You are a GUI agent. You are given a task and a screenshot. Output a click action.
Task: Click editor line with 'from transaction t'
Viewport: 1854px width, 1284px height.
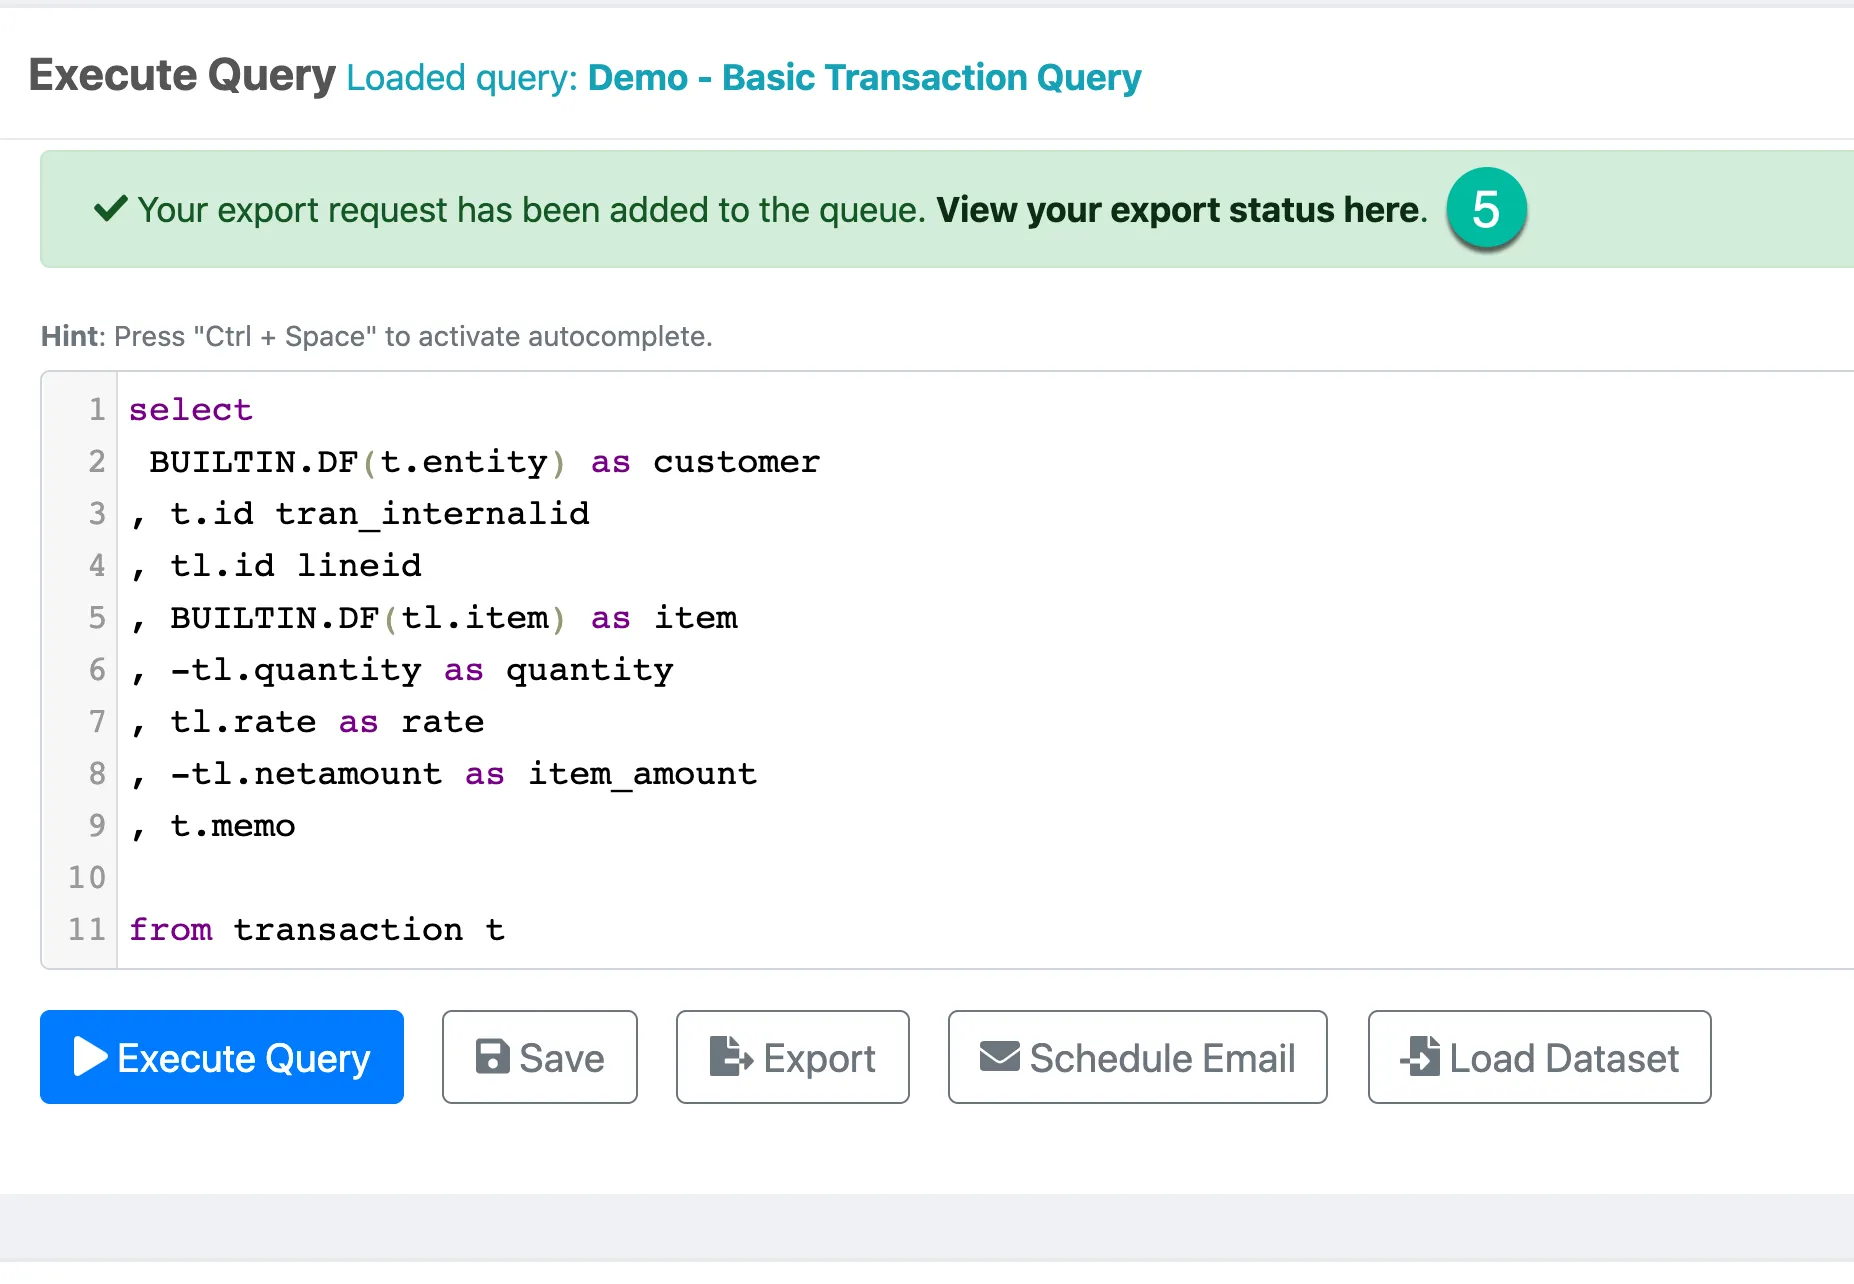(x=317, y=929)
